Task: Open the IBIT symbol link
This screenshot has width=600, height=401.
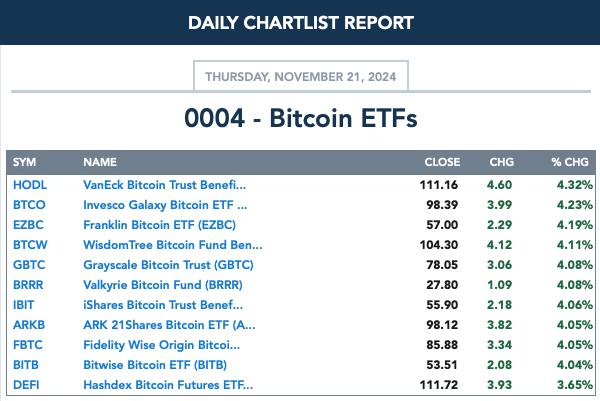Action: click(23, 305)
